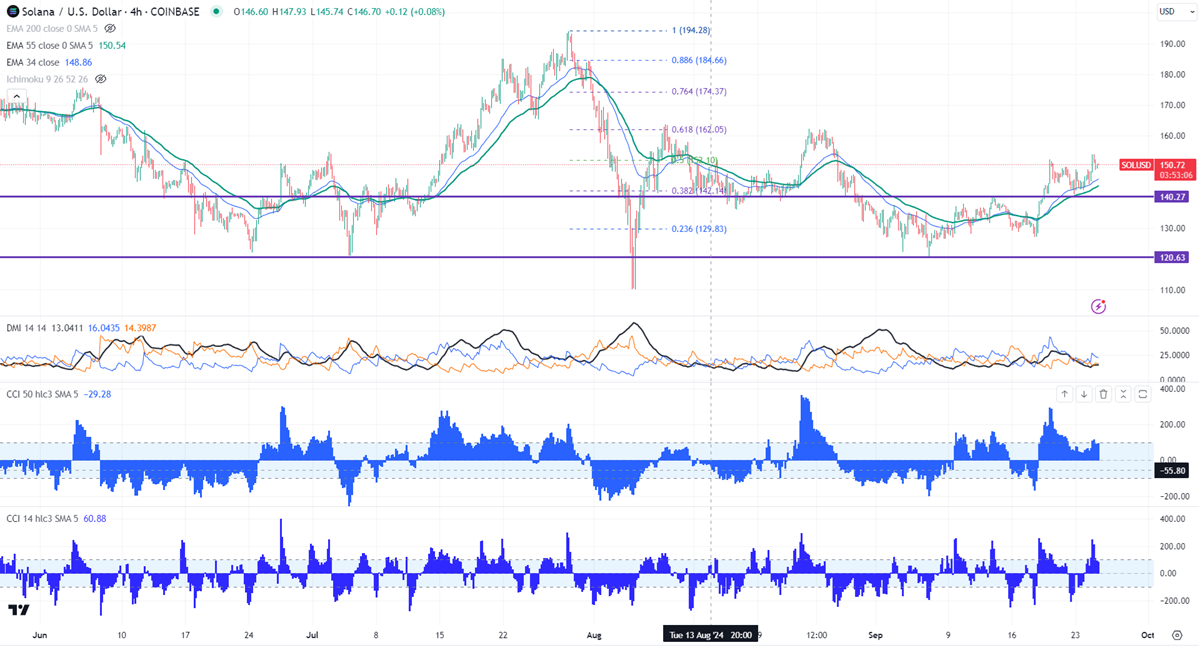The width and height of the screenshot is (1199, 646).
Task: Maximize the CCI 50 pane
Action: 1142,394
